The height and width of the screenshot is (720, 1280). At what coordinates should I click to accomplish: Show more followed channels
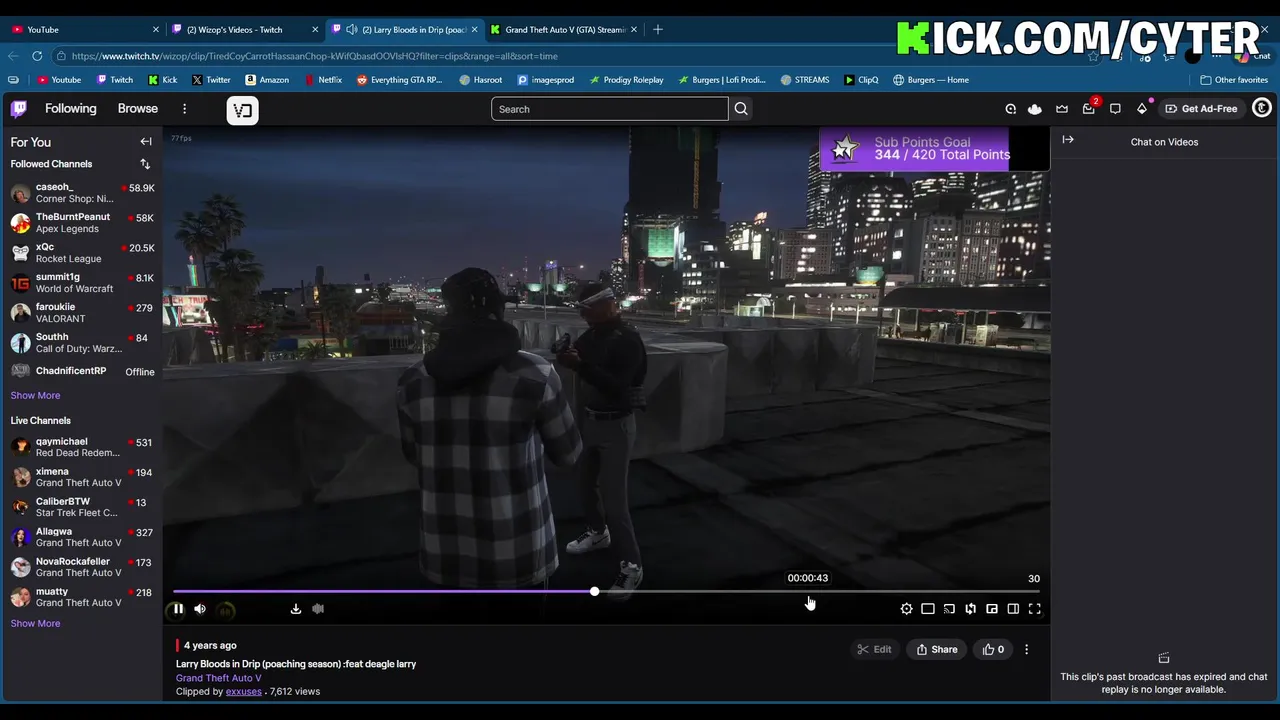(35, 396)
